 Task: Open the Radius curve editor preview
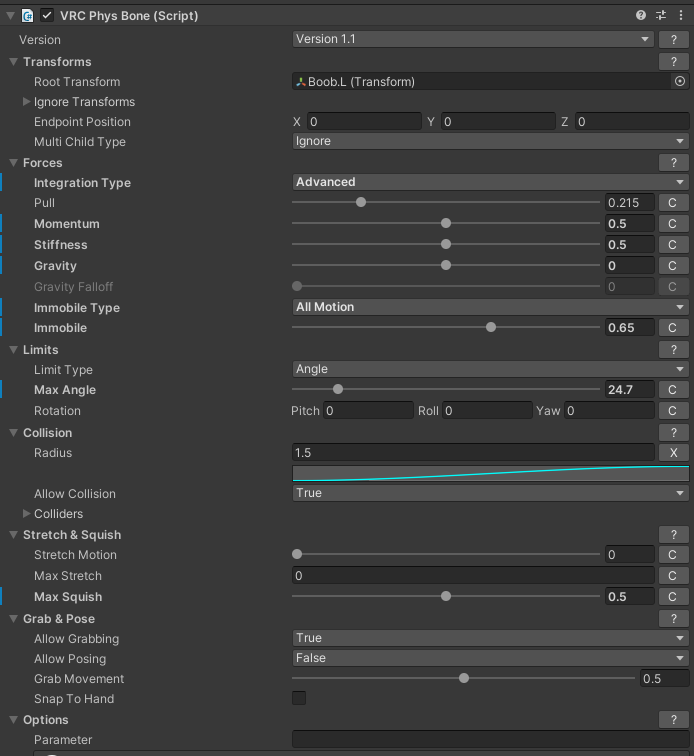(x=490, y=473)
